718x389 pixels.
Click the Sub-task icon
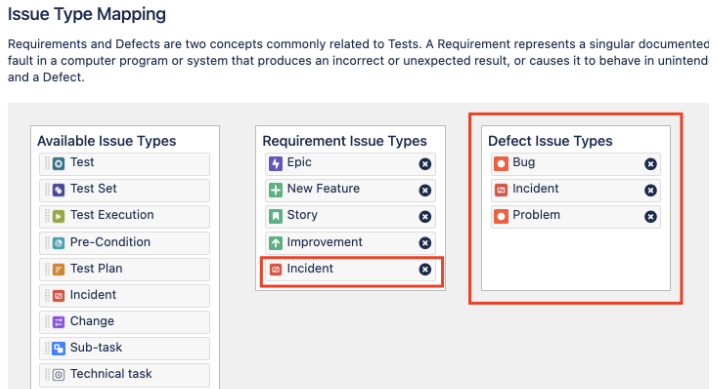pyautogui.click(x=59, y=348)
